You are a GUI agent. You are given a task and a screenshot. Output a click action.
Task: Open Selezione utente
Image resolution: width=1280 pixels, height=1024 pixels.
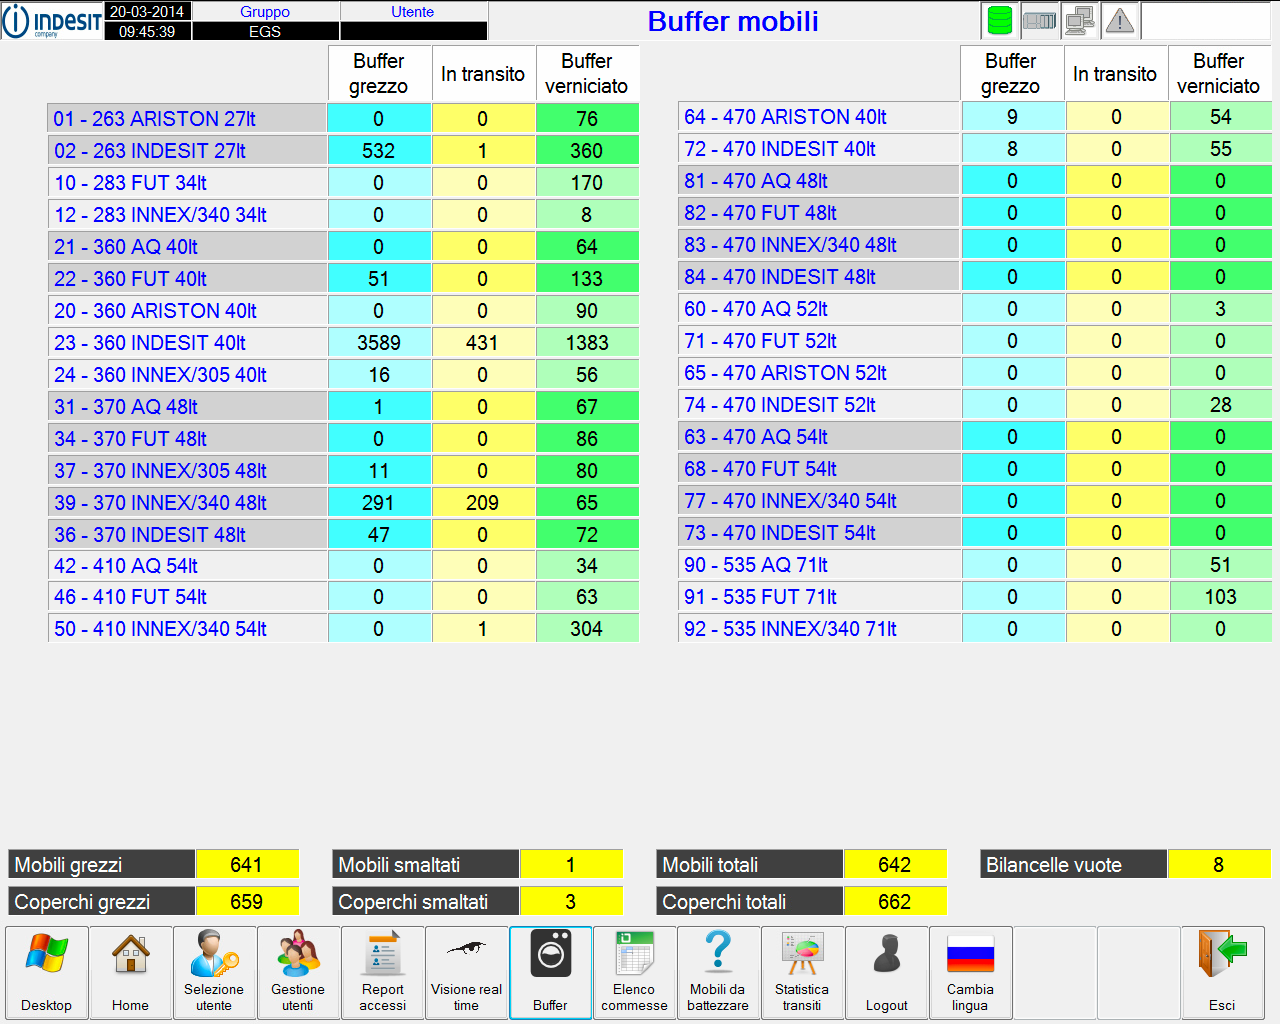(214, 972)
